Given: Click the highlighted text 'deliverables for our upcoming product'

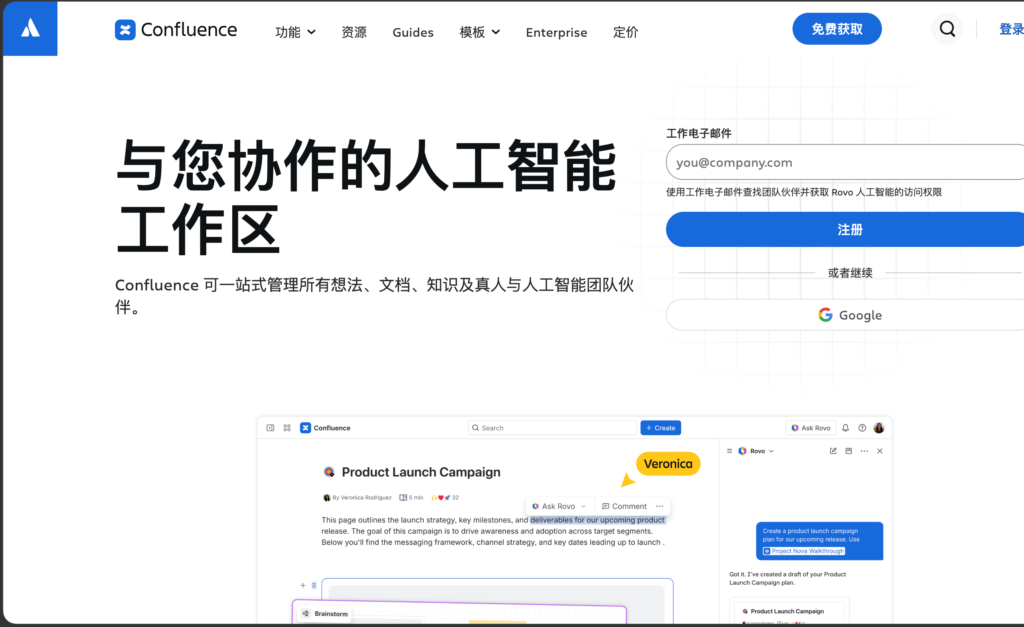Looking at the screenshot, I should [597, 520].
